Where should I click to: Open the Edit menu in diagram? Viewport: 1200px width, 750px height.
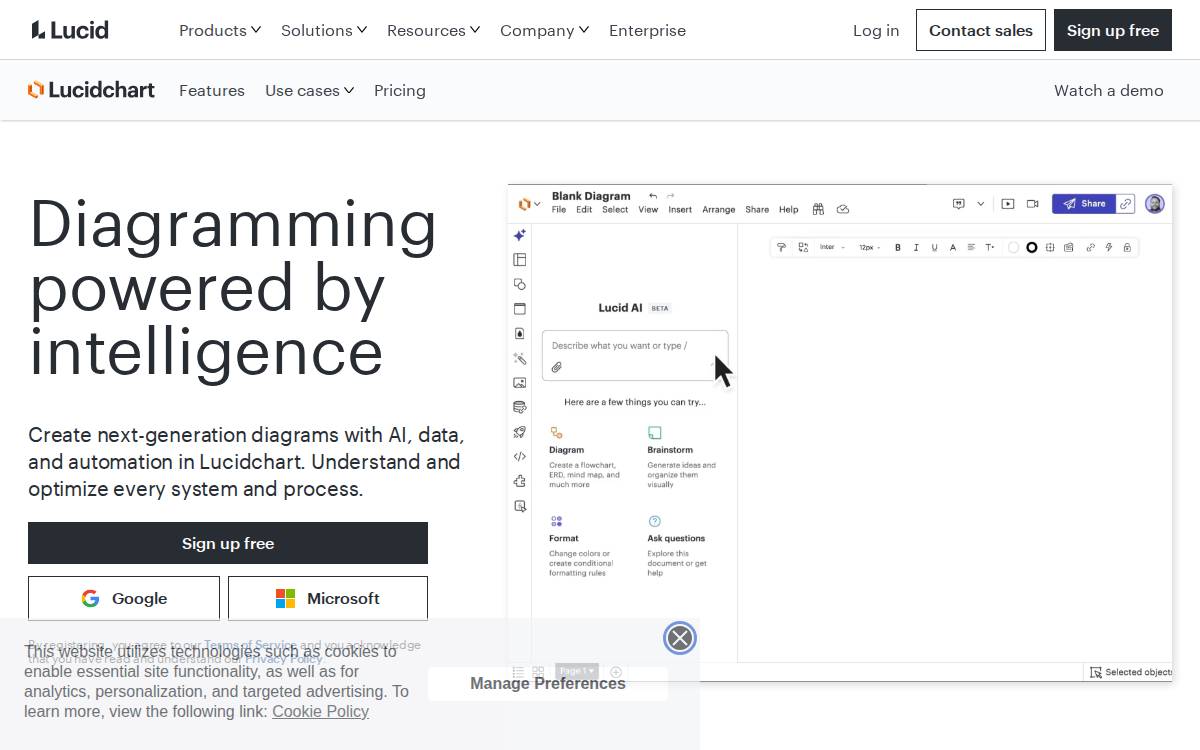click(584, 210)
